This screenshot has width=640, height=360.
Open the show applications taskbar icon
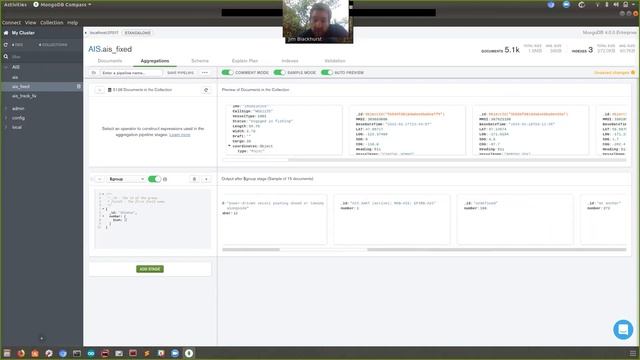pyautogui.click(x=632, y=353)
